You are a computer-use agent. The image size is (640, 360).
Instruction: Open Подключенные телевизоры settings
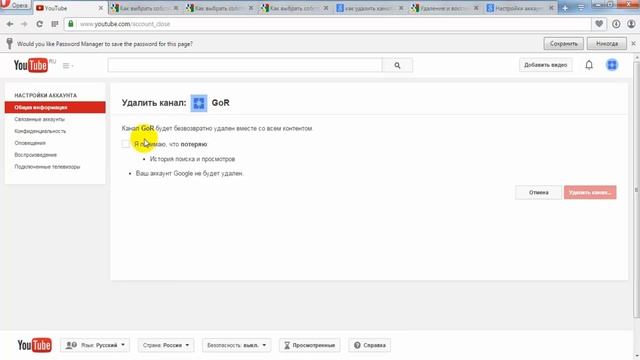pos(47,167)
